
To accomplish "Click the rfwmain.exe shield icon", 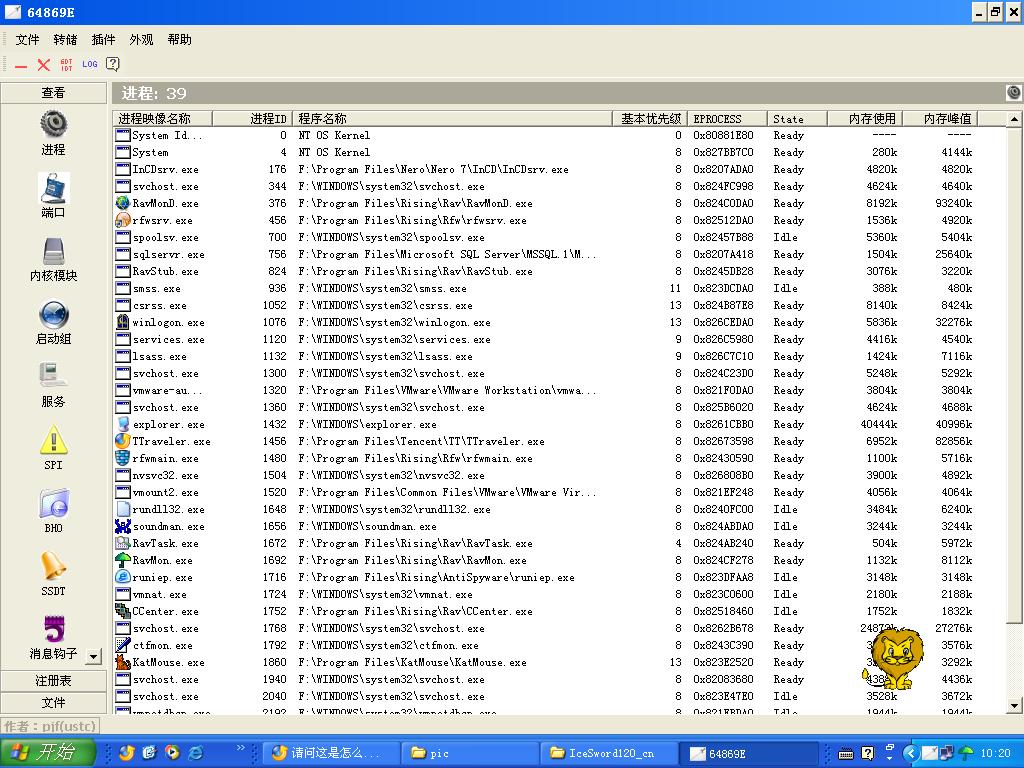I will pyautogui.click(x=122, y=458).
